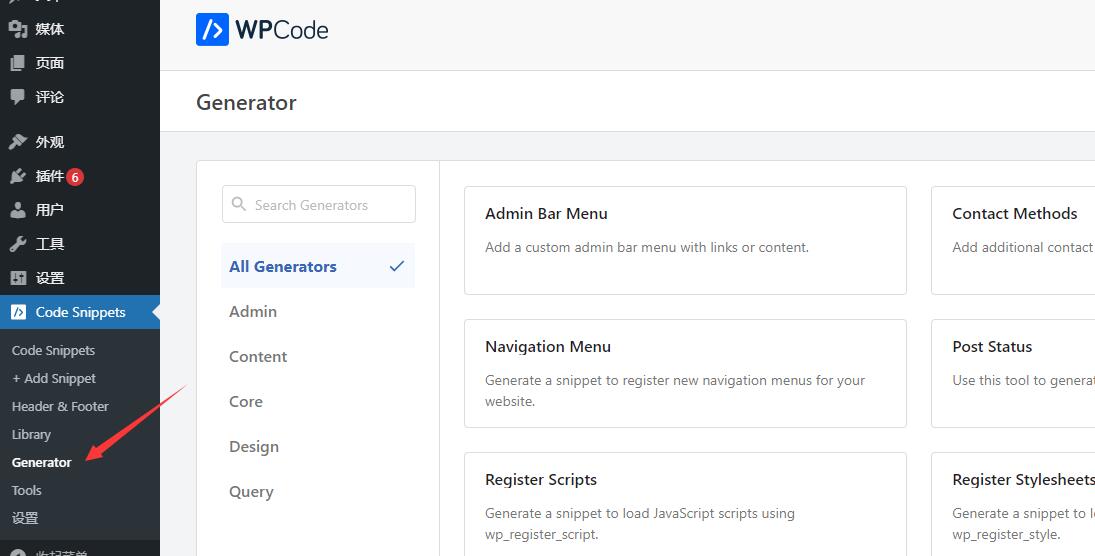Open the Register Scripts generator card
Viewport: 1095px width, 556px height.
[685, 504]
